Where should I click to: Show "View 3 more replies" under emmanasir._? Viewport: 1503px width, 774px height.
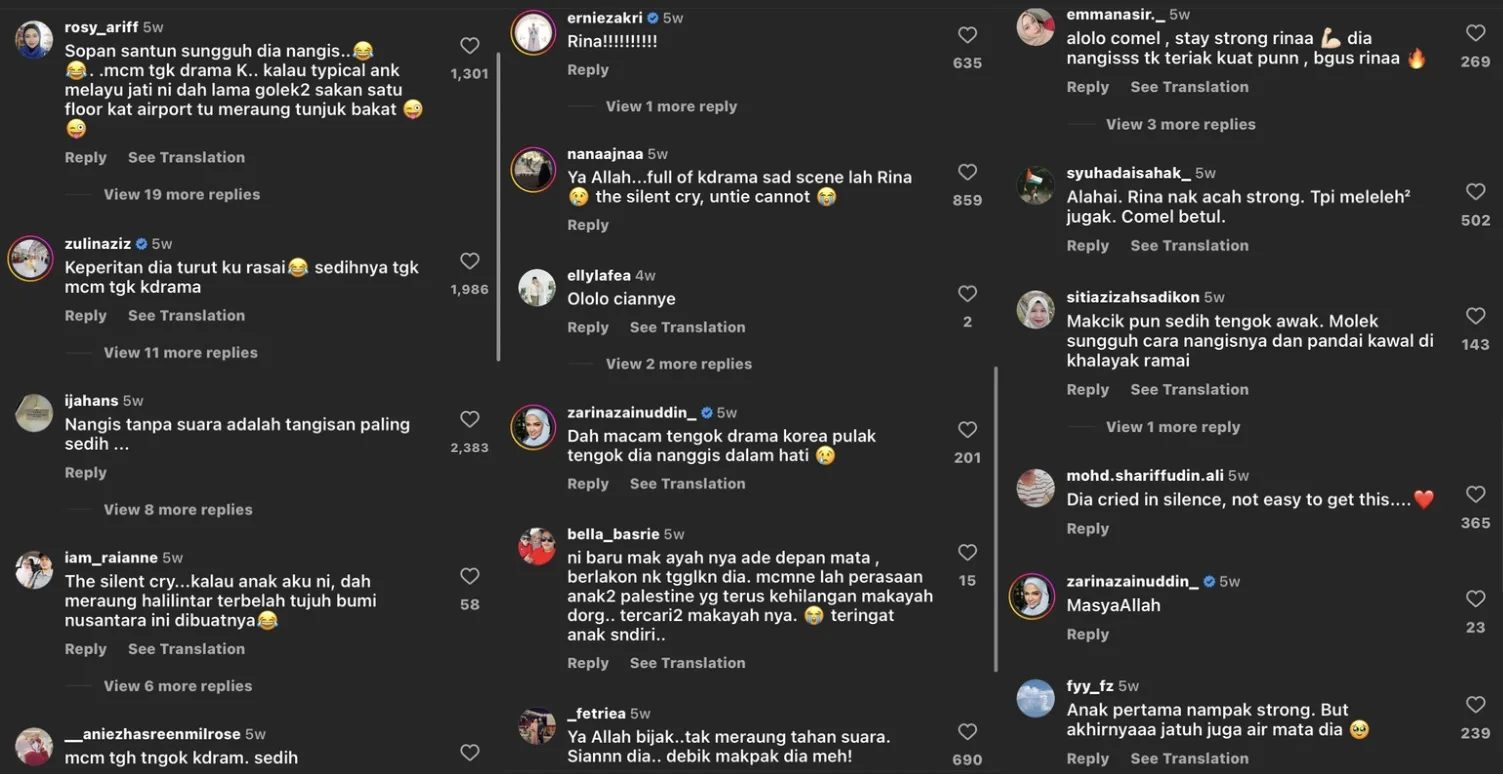[x=1180, y=124]
